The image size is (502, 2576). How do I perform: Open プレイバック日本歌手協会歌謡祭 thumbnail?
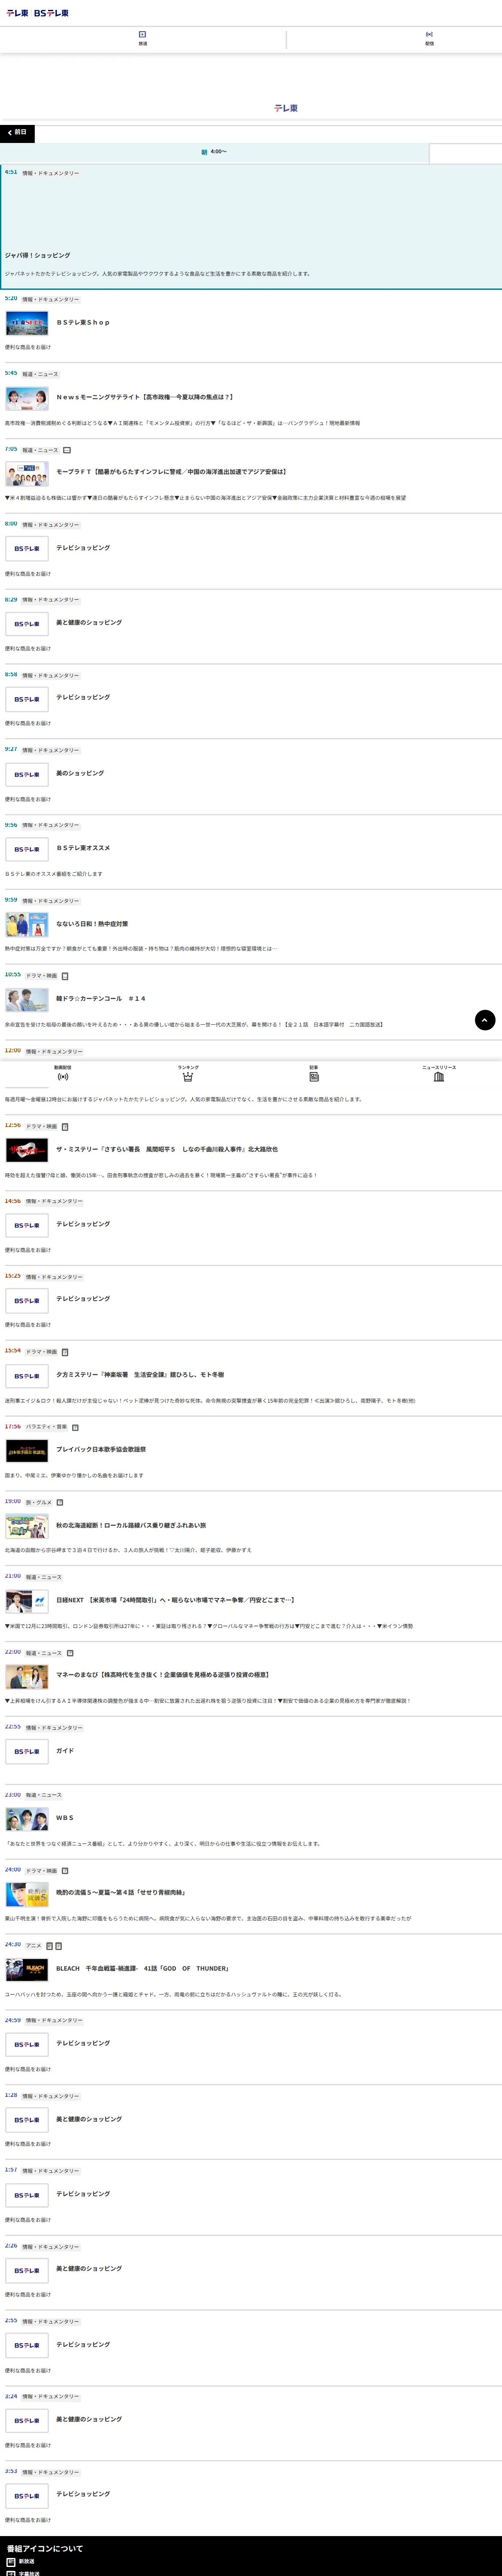click(27, 1451)
